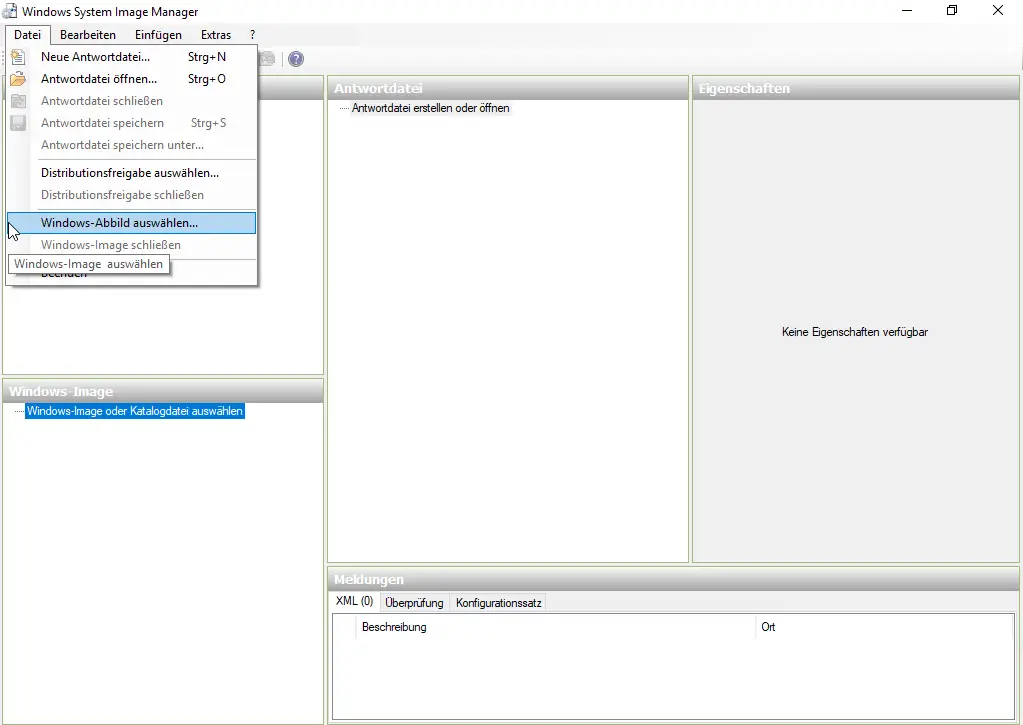Click 'Keine Eigenschaften verfügbar' text

(855, 332)
